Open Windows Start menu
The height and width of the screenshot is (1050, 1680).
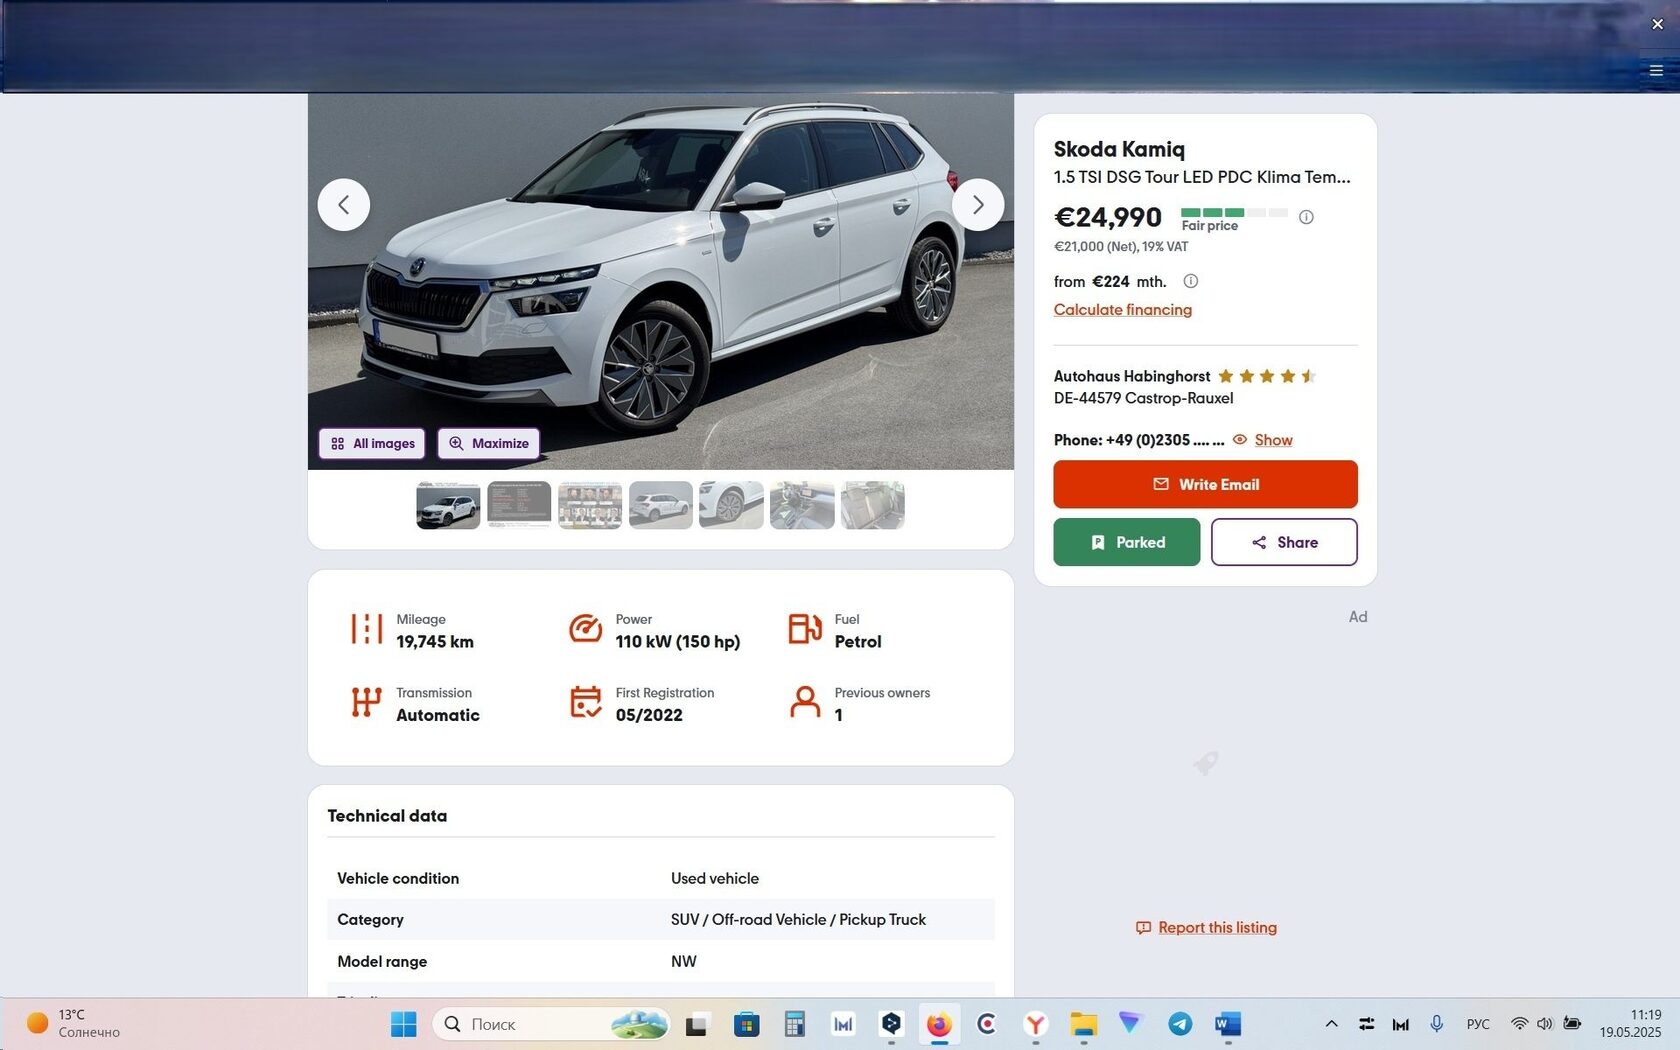(403, 1024)
